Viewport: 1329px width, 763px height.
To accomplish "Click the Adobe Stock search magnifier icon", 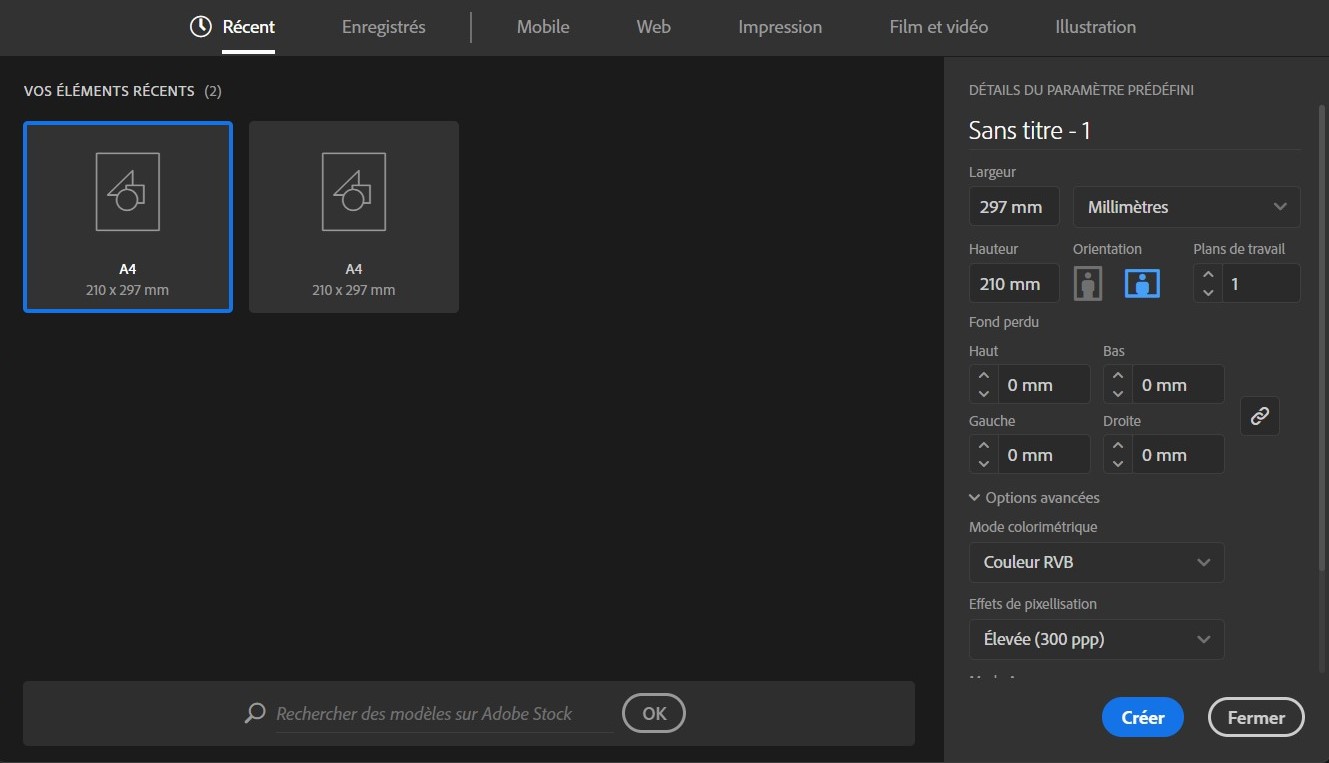I will tap(256, 713).
